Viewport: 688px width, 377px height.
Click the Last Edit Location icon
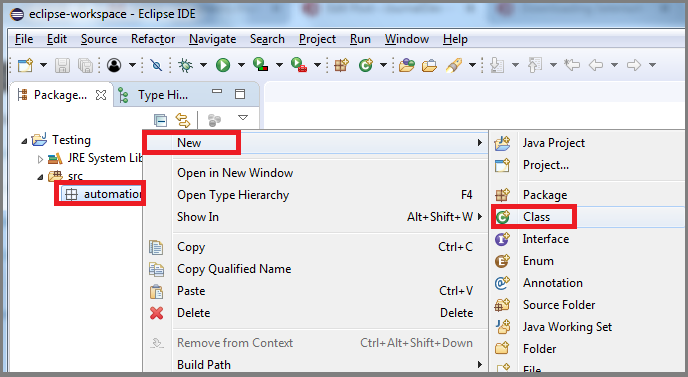(572, 65)
